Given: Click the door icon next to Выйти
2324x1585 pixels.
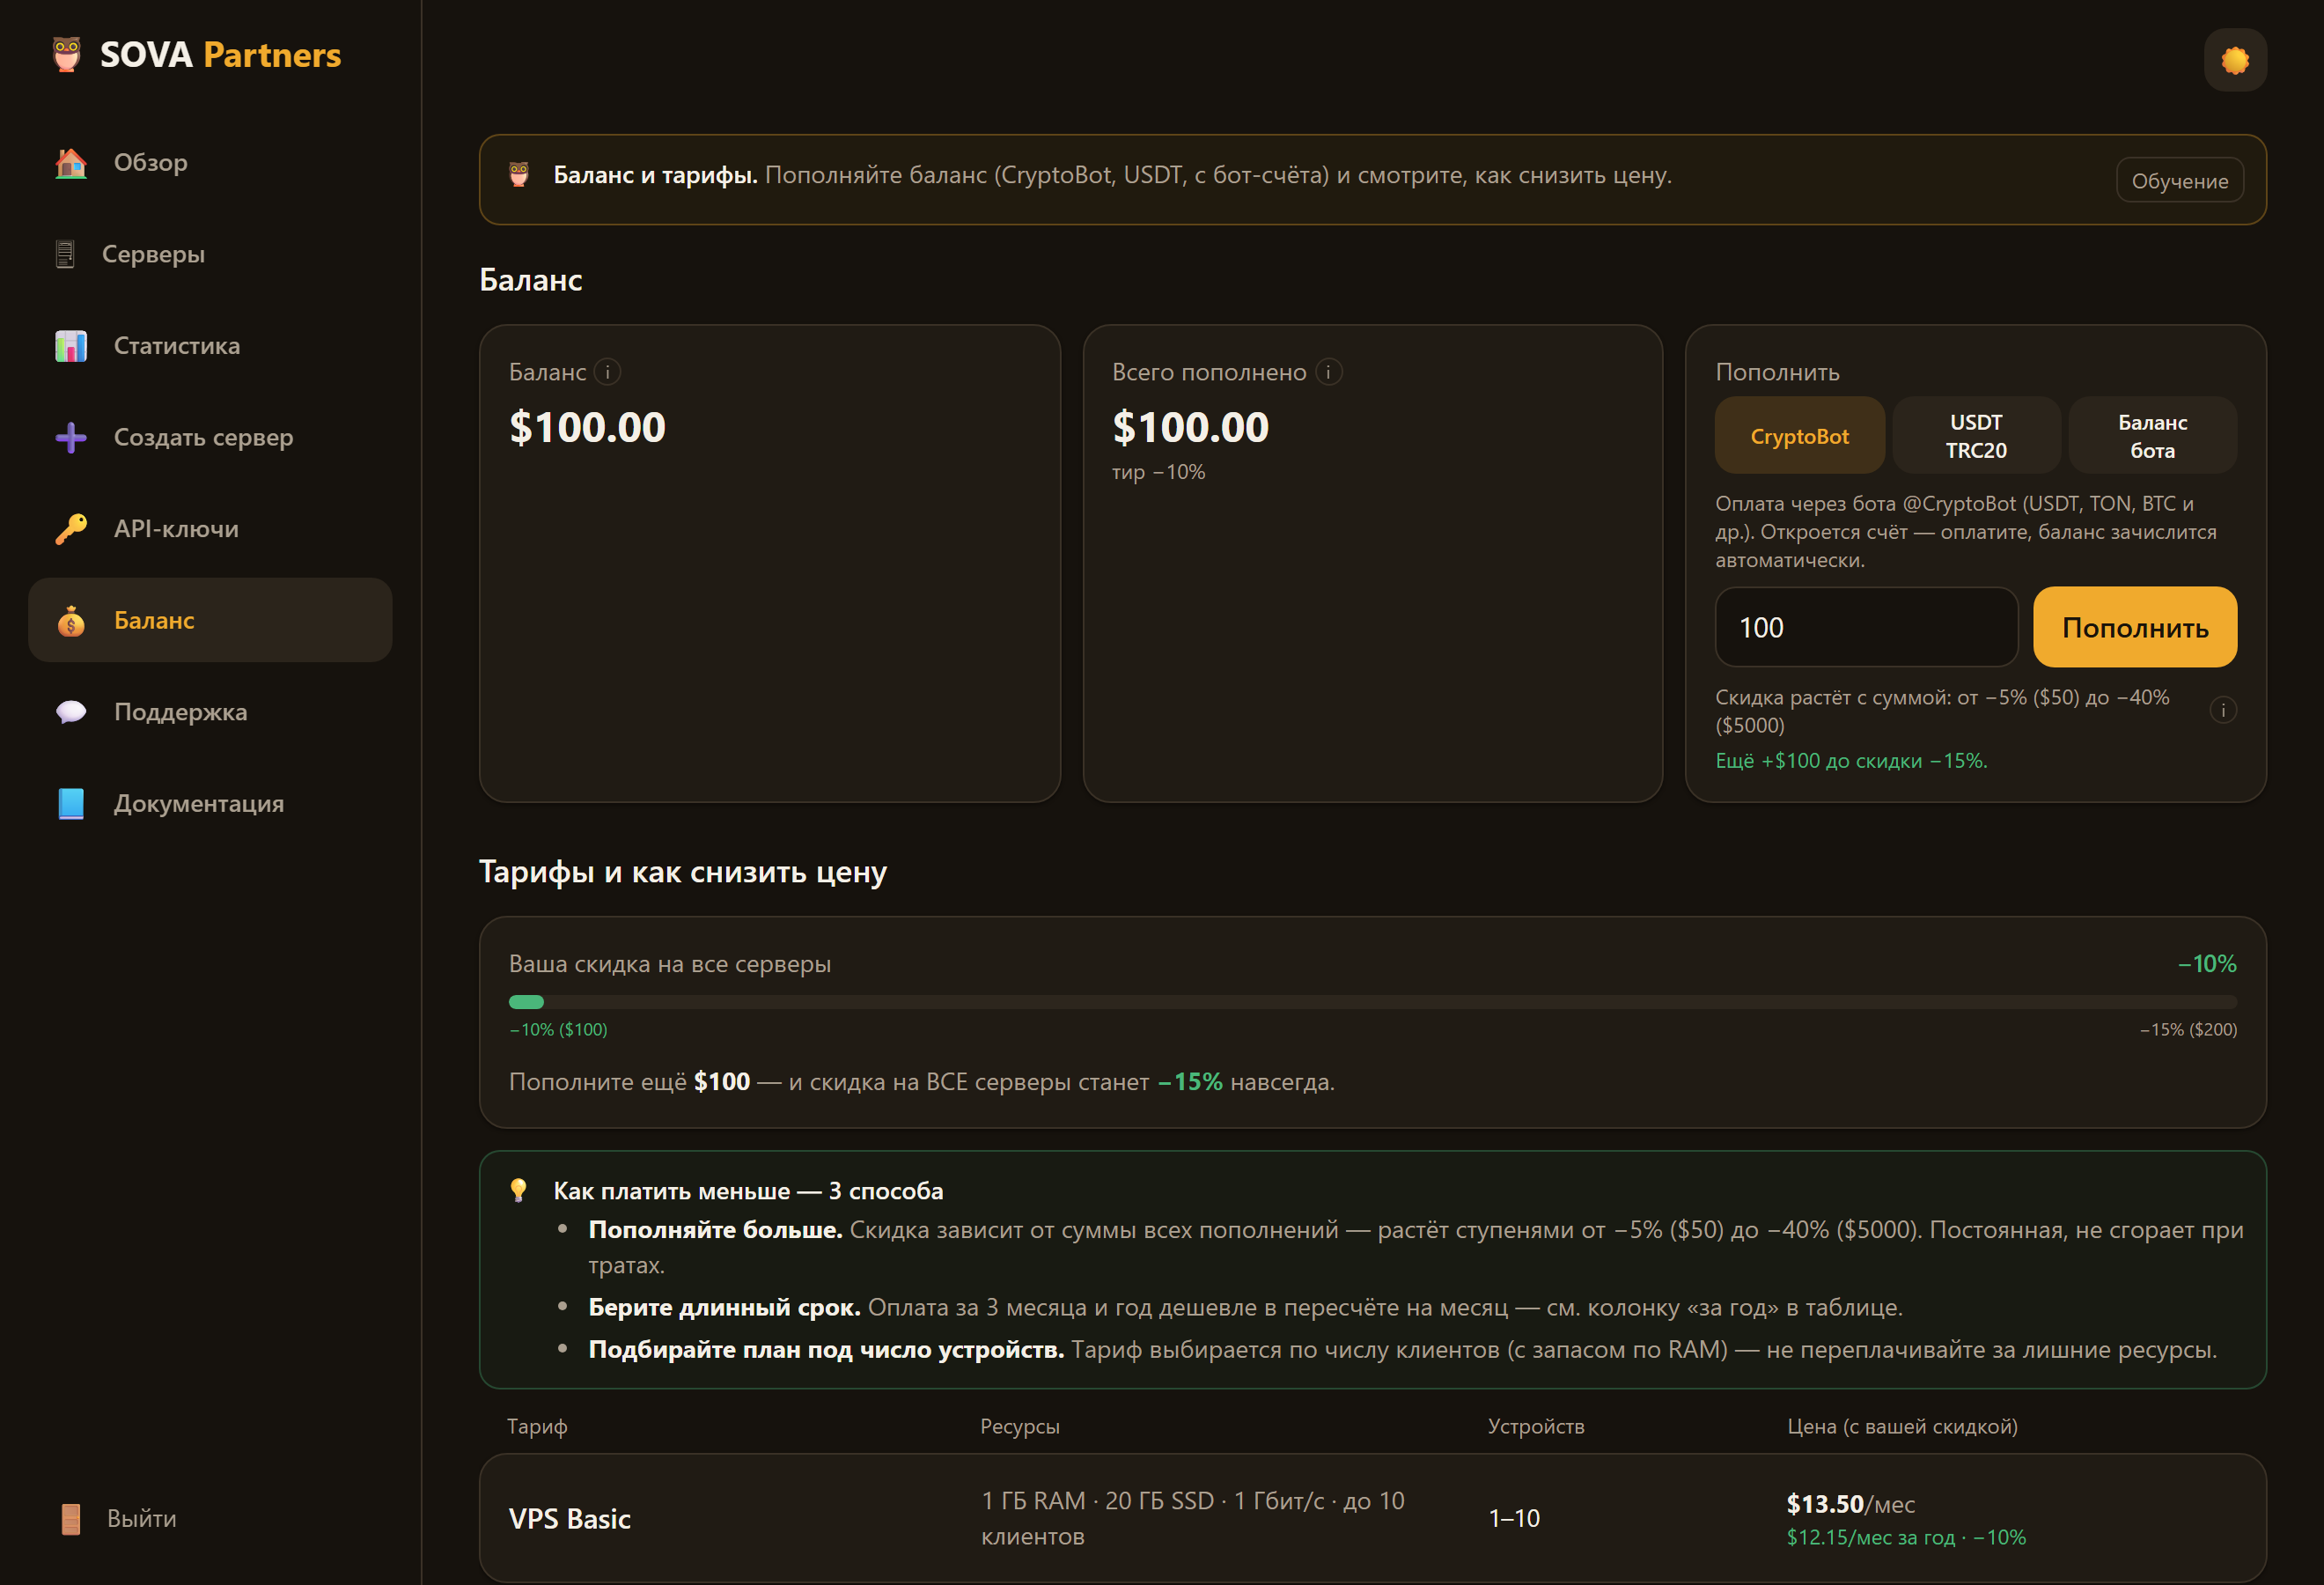Looking at the screenshot, I should coord(70,1518).
